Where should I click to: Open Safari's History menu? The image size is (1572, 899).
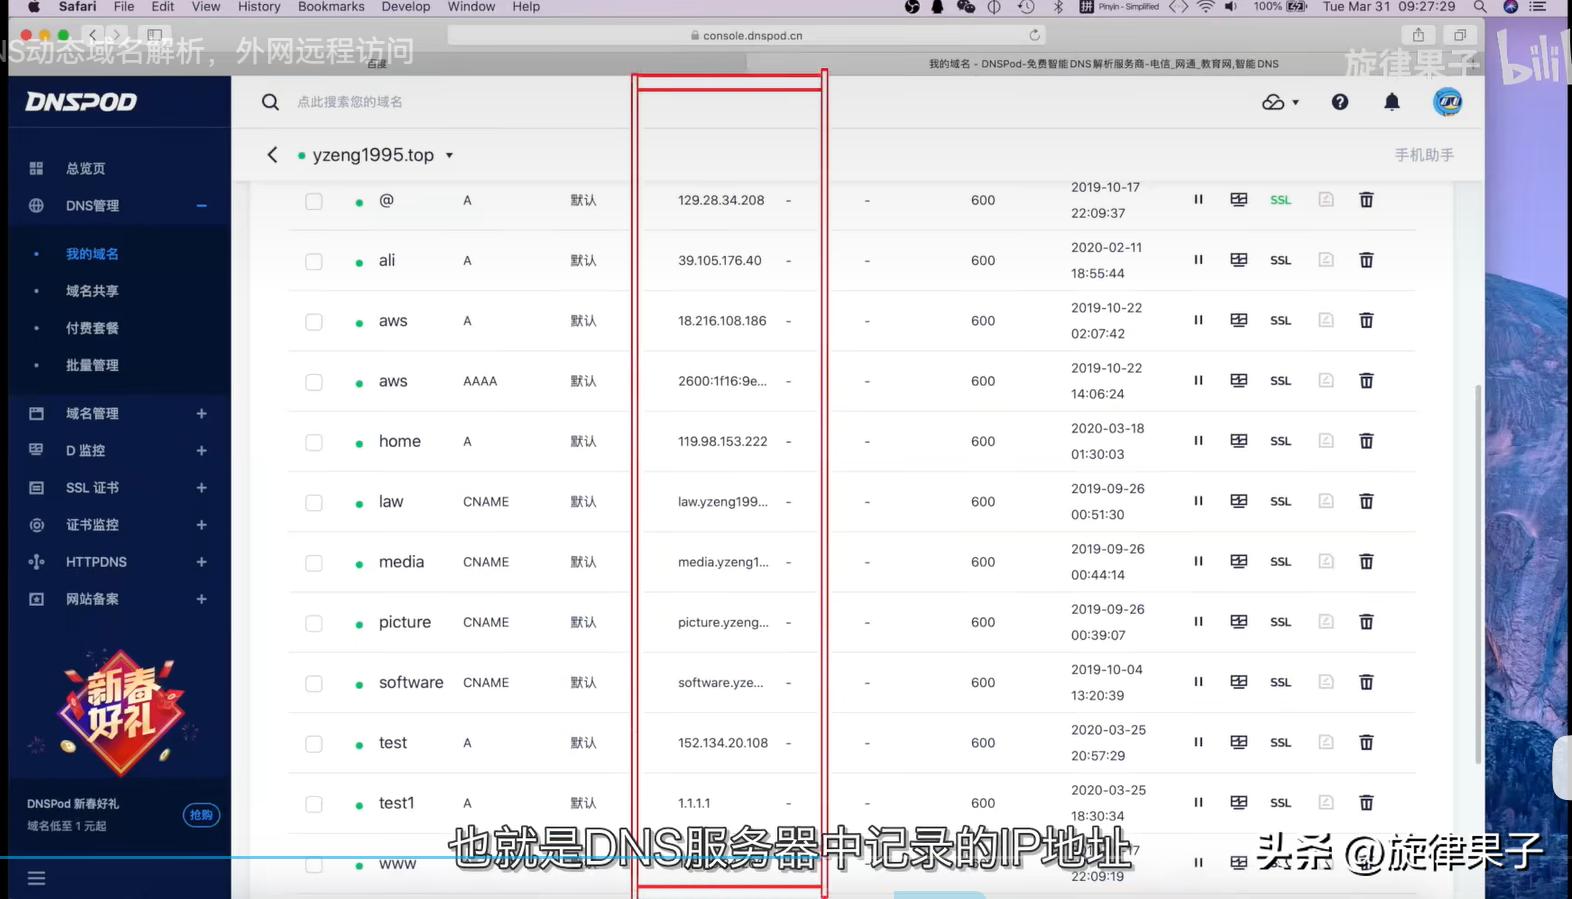click(x=259, y=7)
